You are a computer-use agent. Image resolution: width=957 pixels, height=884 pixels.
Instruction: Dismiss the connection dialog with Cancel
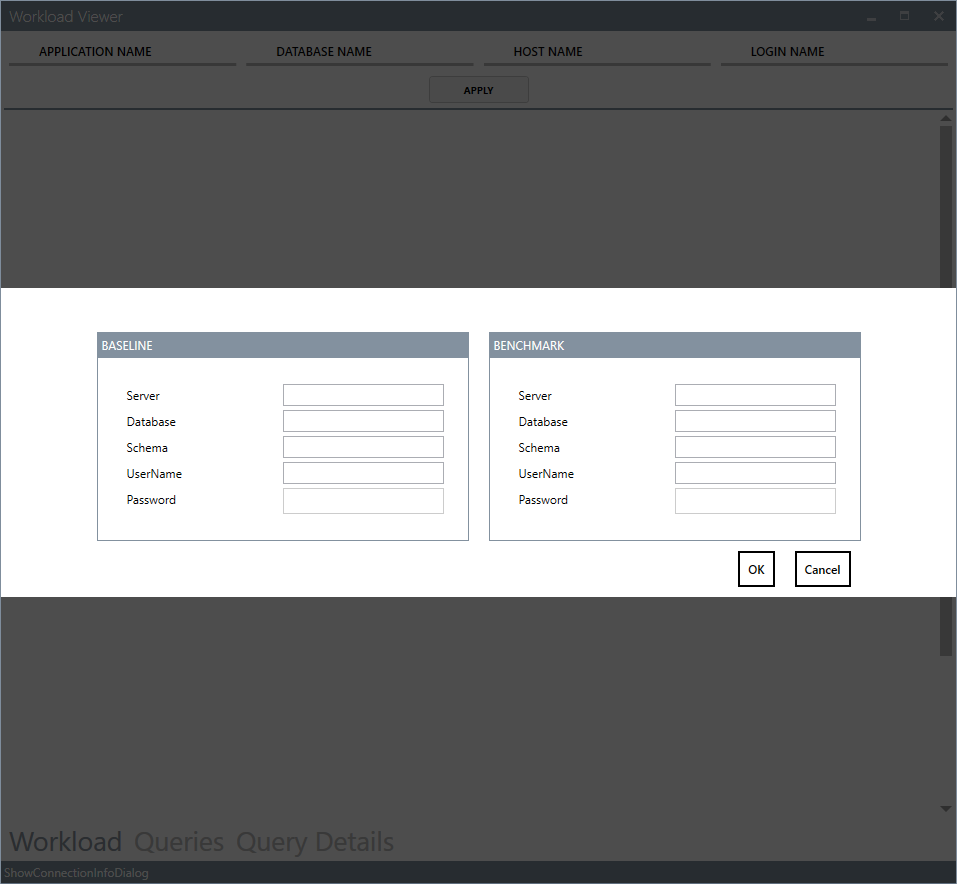tap(822, 569)
